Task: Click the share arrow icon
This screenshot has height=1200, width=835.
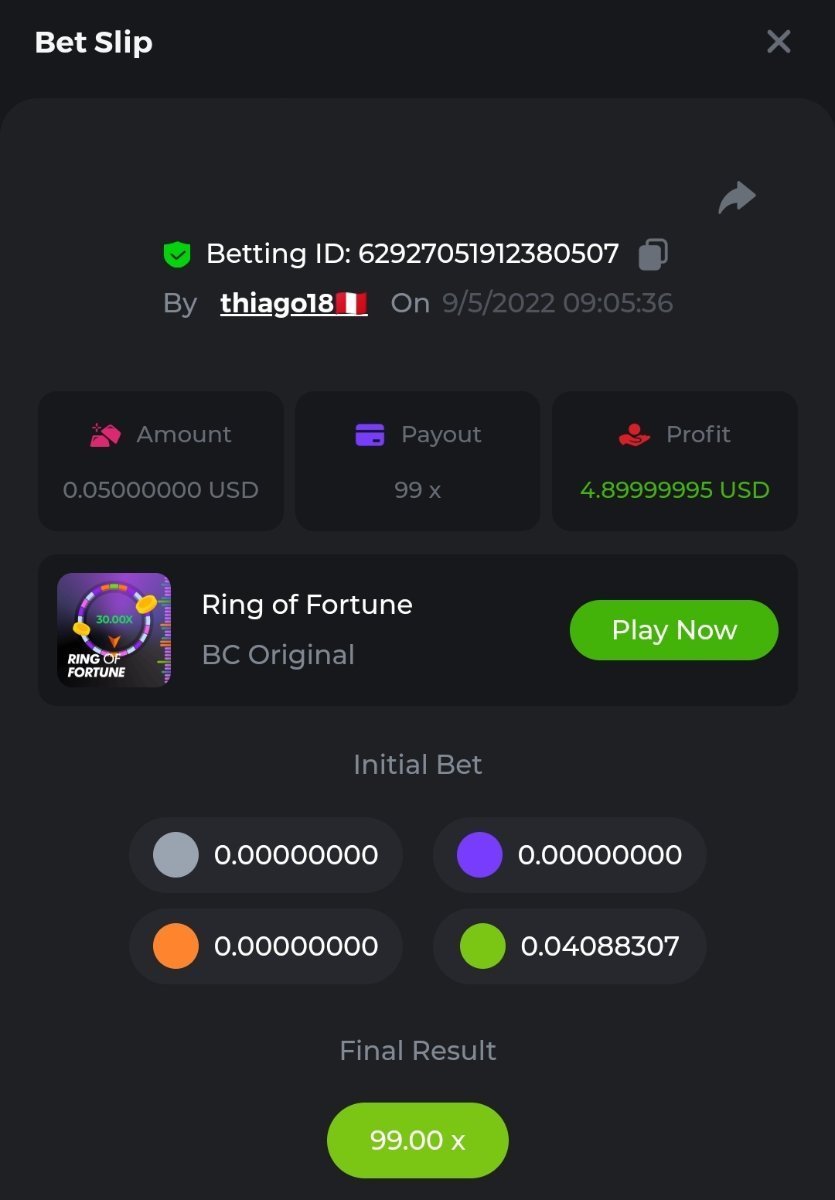Action: (737, 197)
